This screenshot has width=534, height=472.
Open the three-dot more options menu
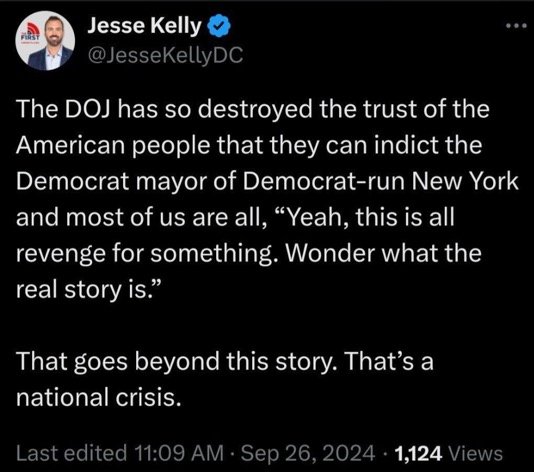[516, 26]
